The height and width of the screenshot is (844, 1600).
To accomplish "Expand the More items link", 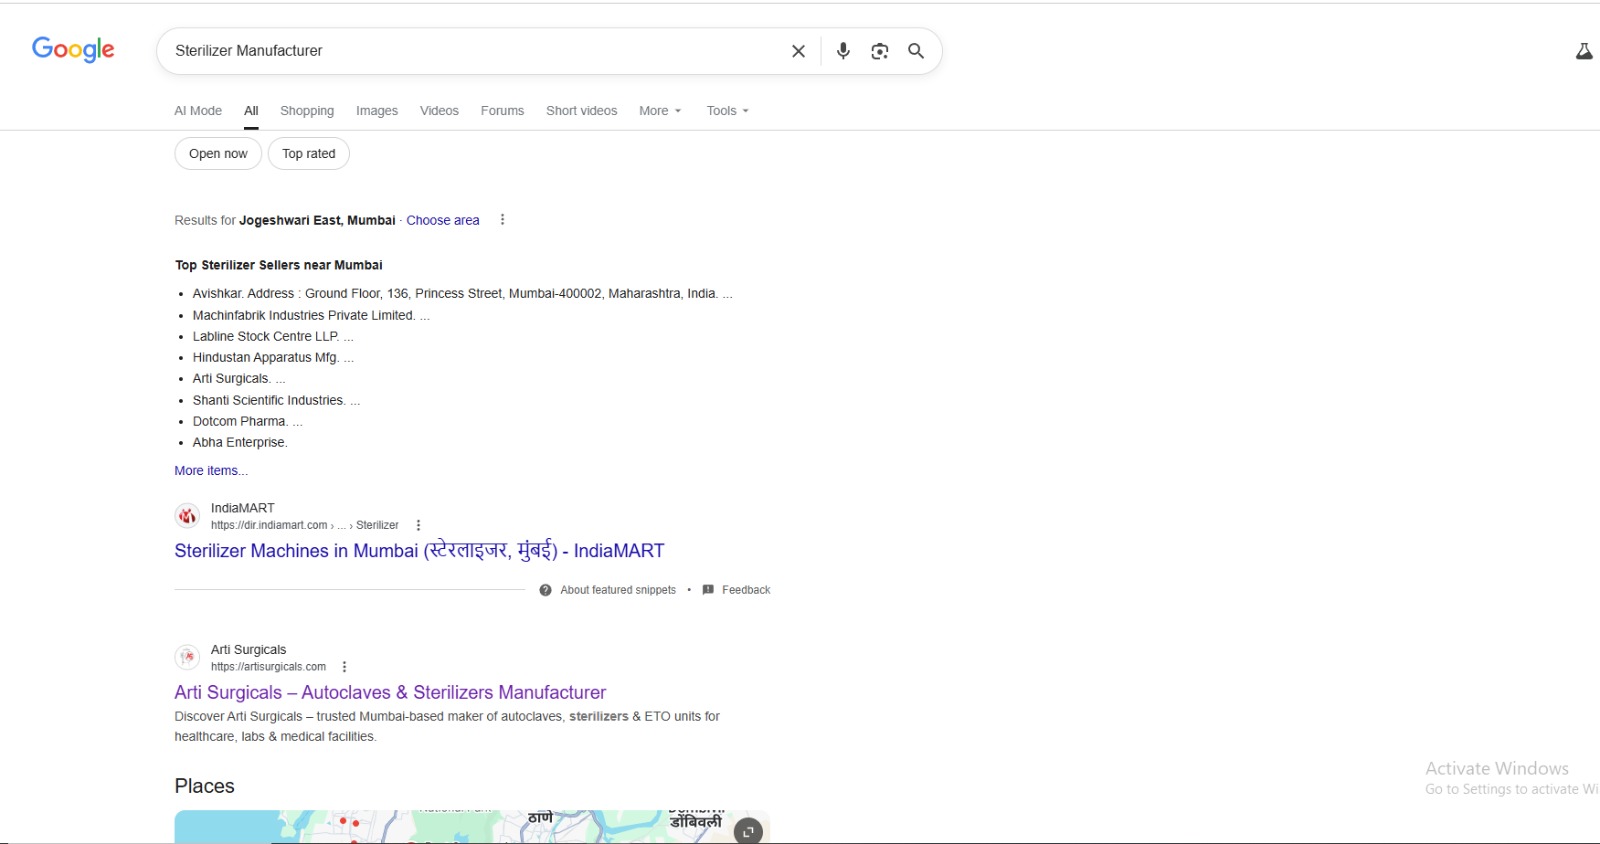I will pos(211,471).
